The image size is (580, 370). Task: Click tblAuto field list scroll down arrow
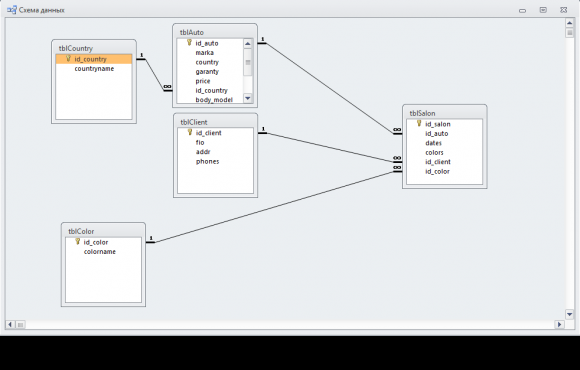(x=248, y=98)
